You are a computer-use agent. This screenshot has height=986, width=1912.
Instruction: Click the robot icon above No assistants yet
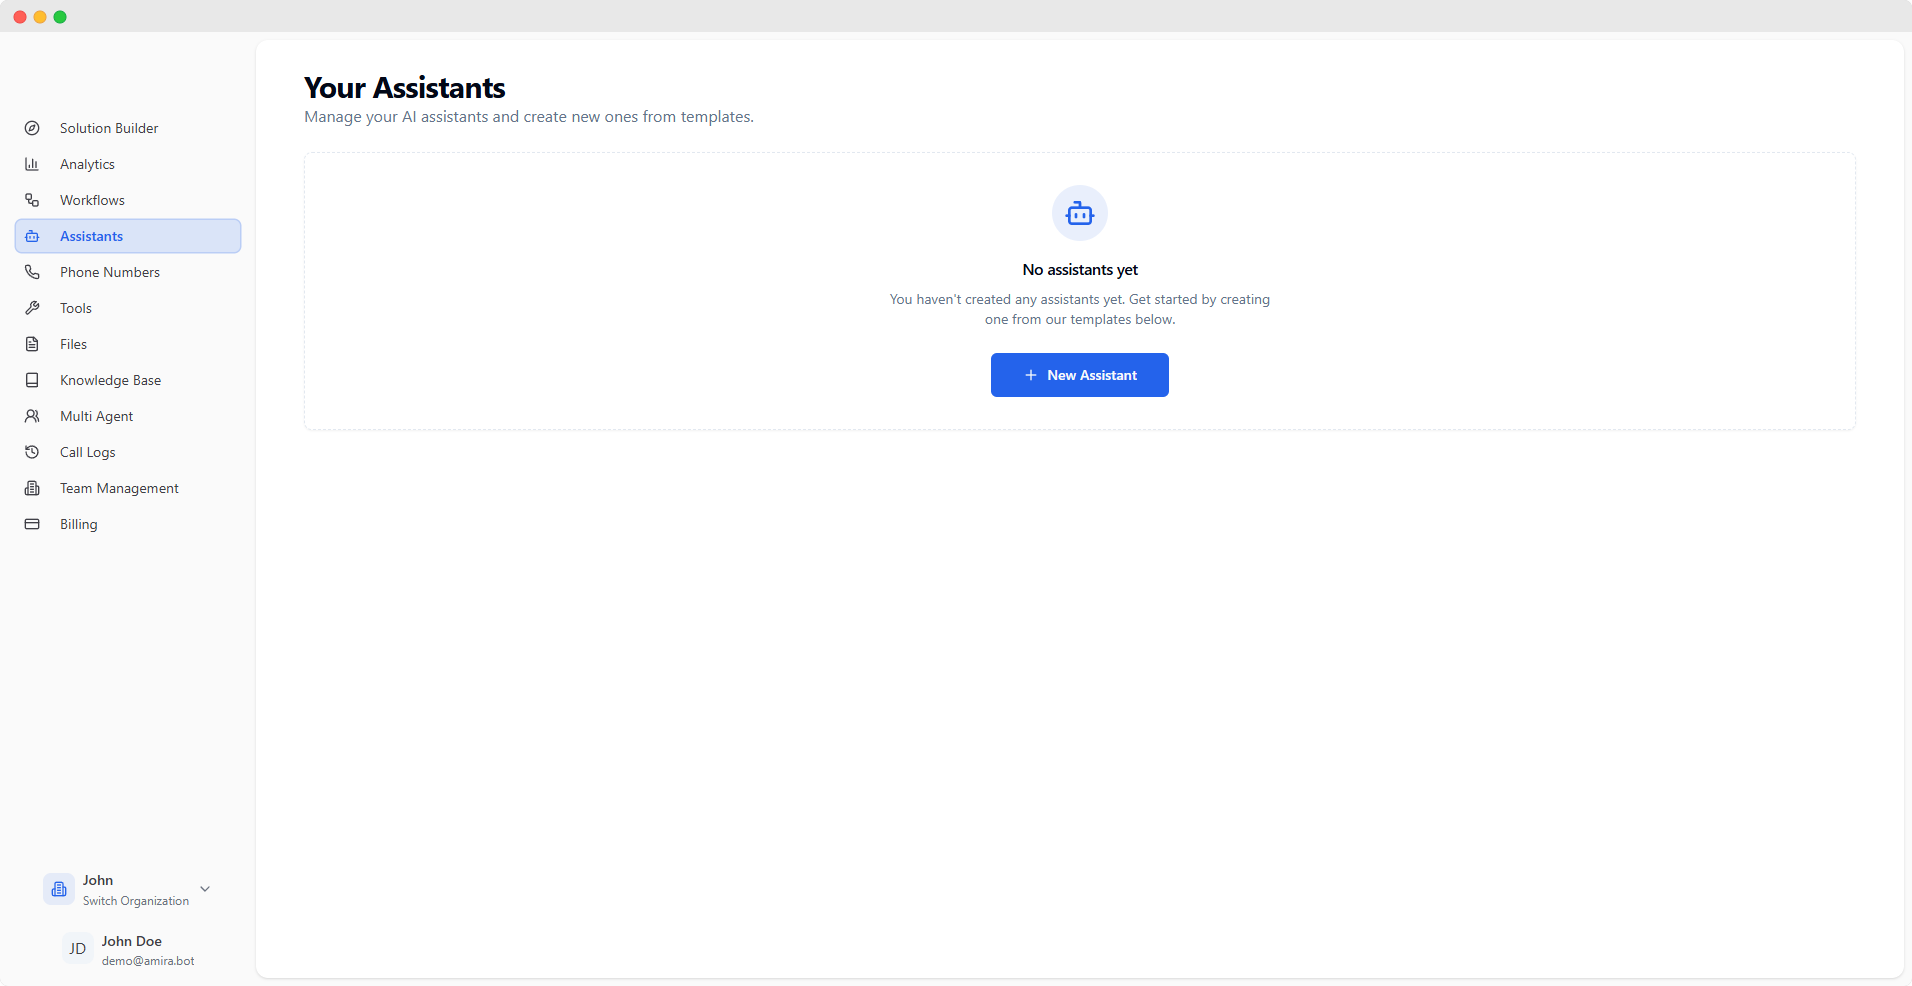pyautogui.click(x=1079, y=212)
